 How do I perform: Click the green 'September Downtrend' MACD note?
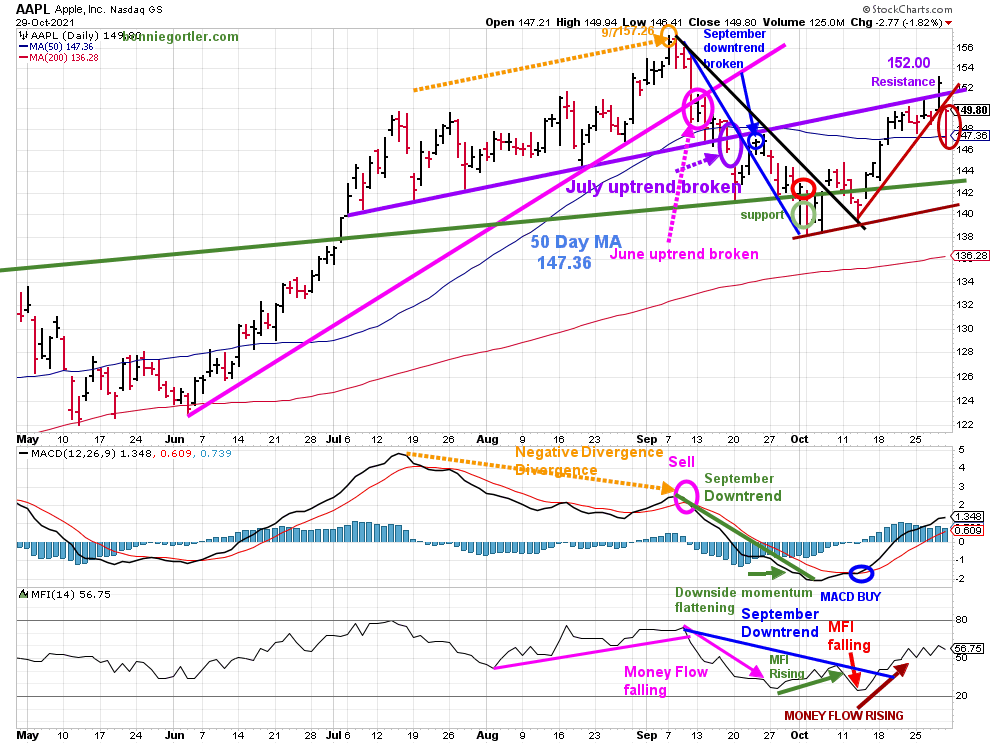point(742,487)
